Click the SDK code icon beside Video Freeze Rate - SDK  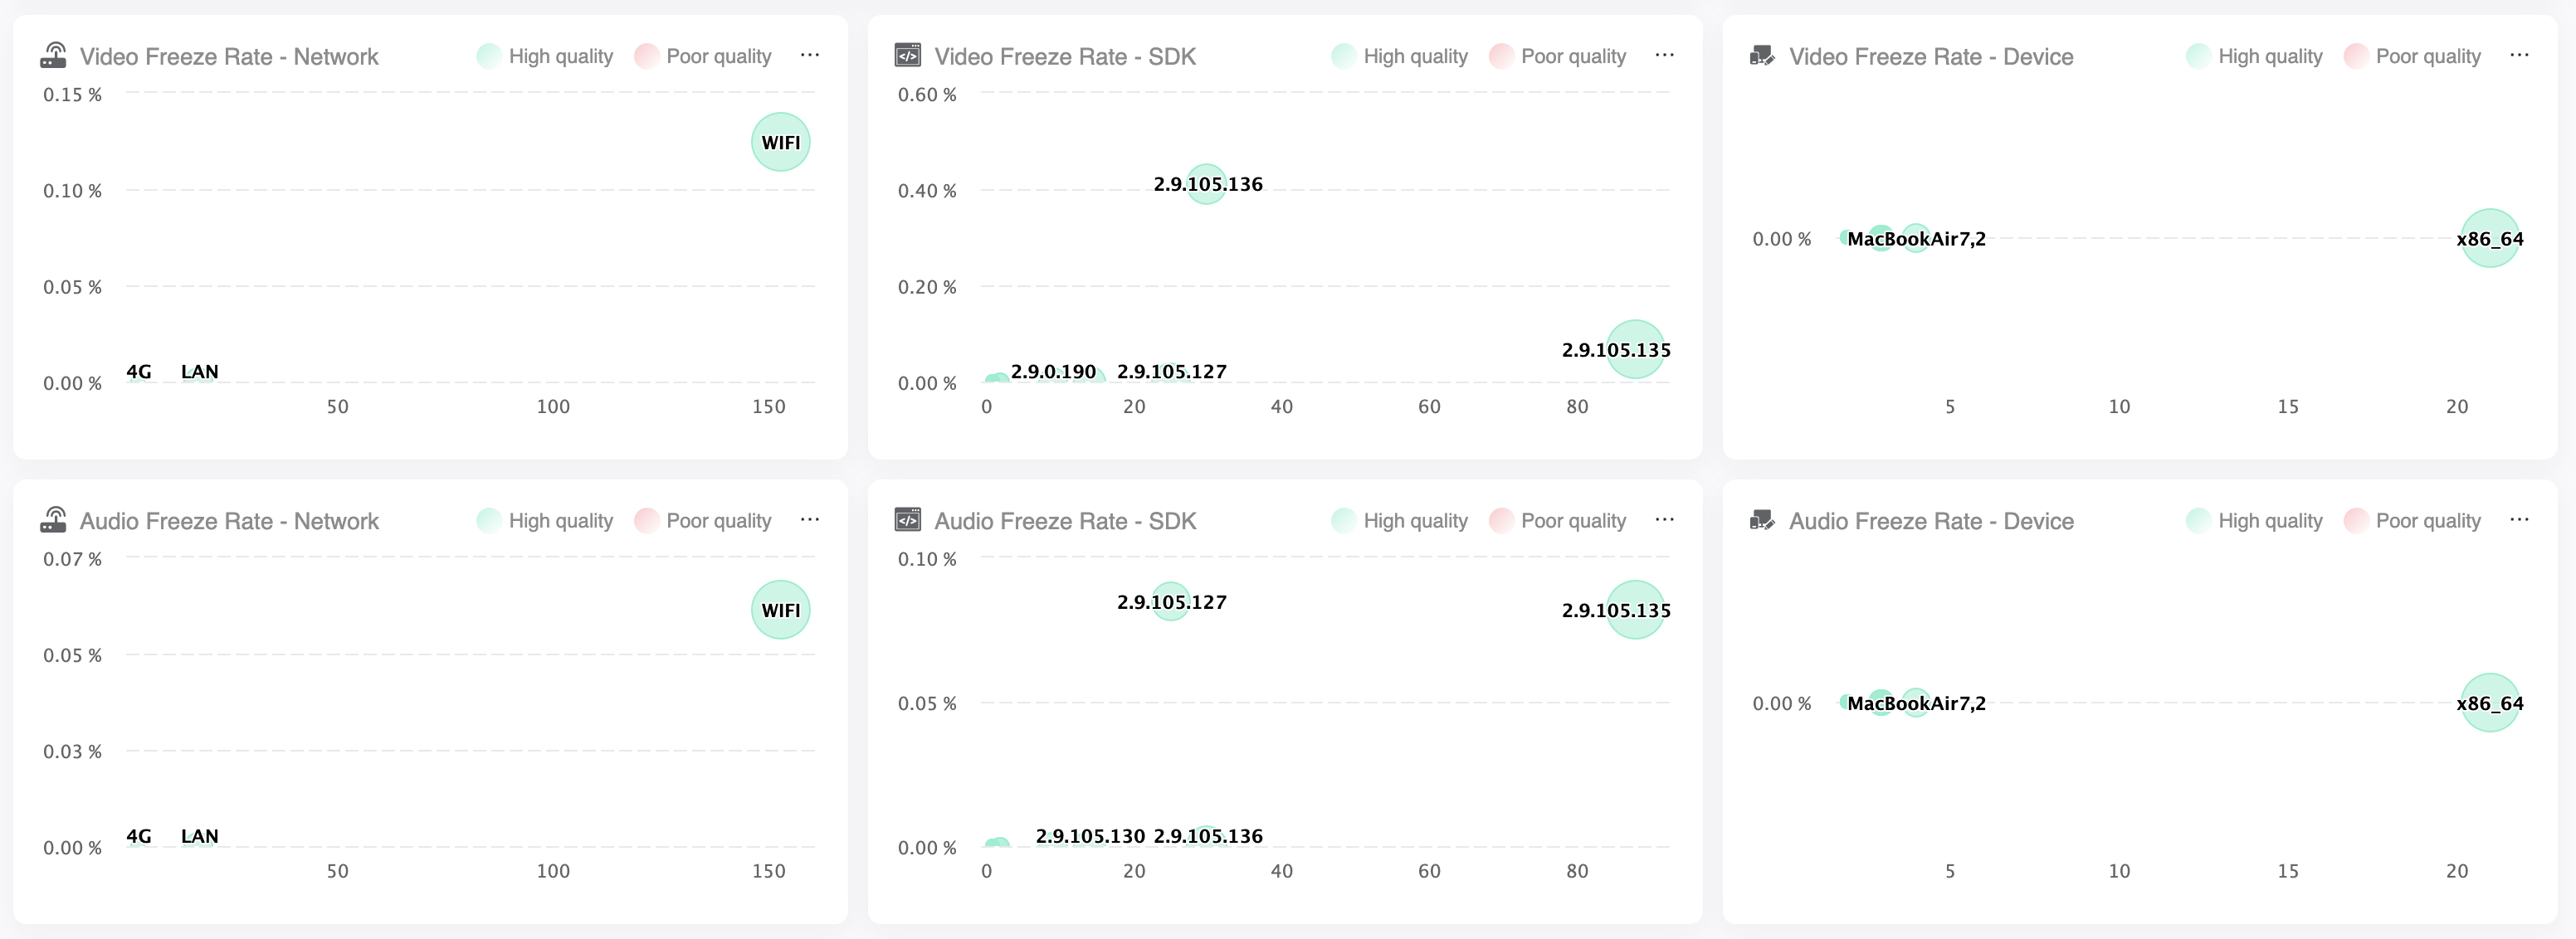(907, 55)
